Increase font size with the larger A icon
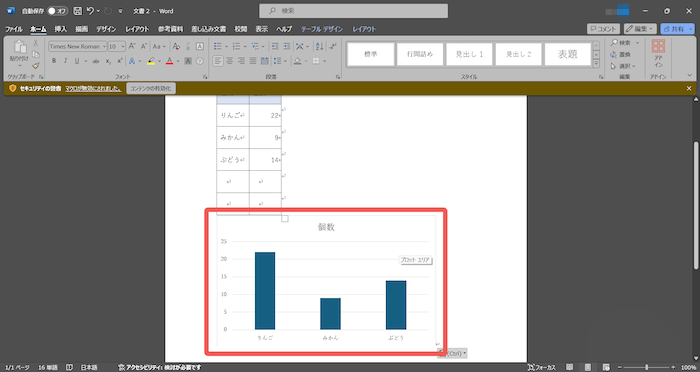Screen dimensions: 700x372 [x=132, y=46]
